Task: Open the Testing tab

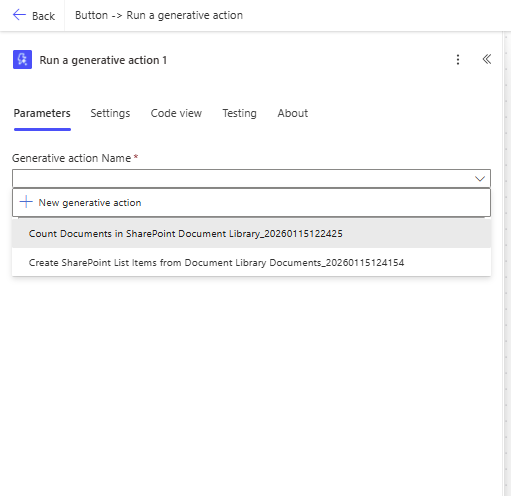Action: [x=239, y=113]
